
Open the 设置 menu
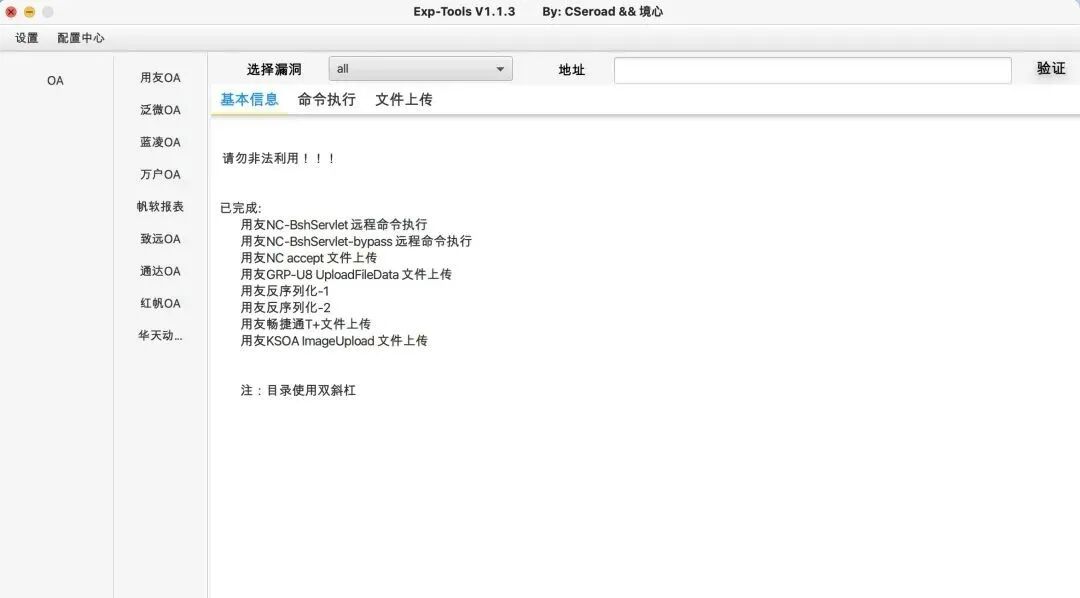point(27,38)
